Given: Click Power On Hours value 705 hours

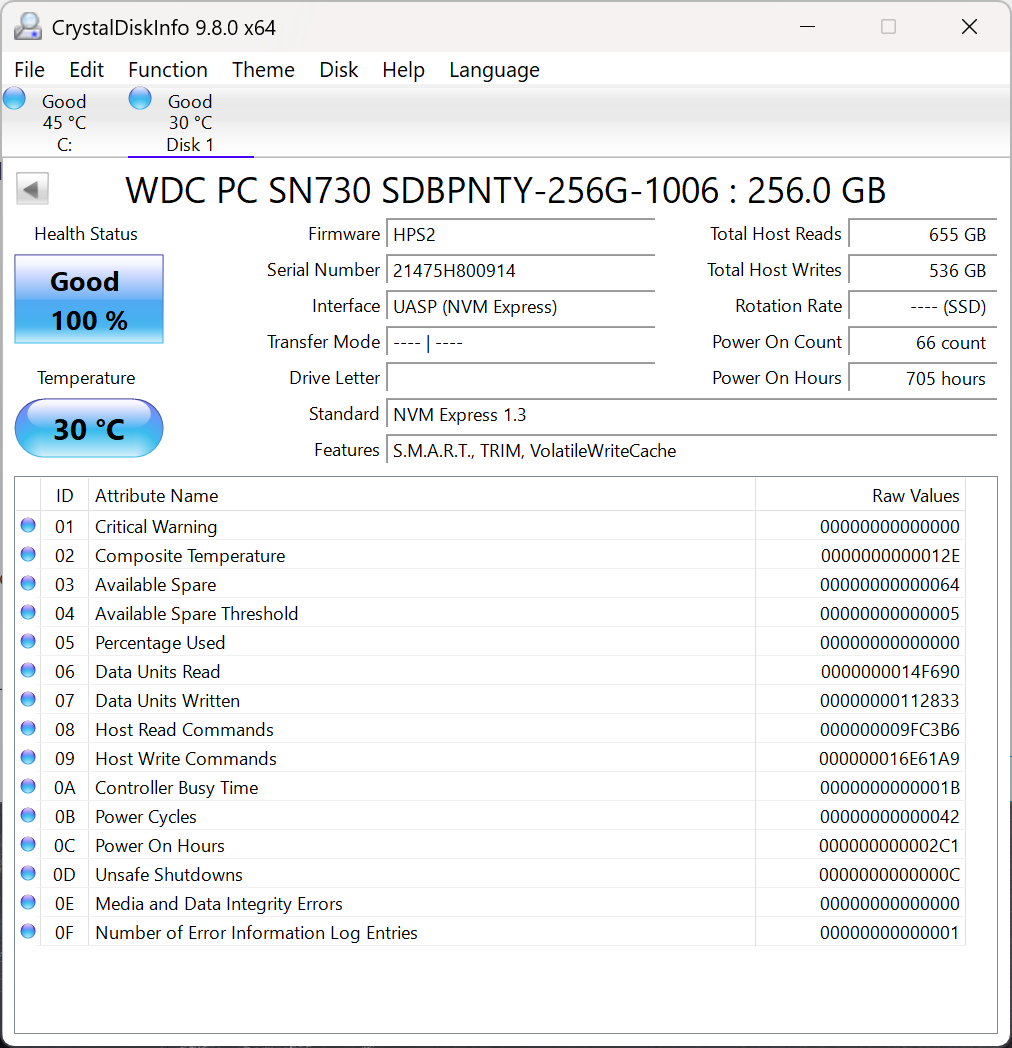Looking at the screenshot, I should 923,379.
